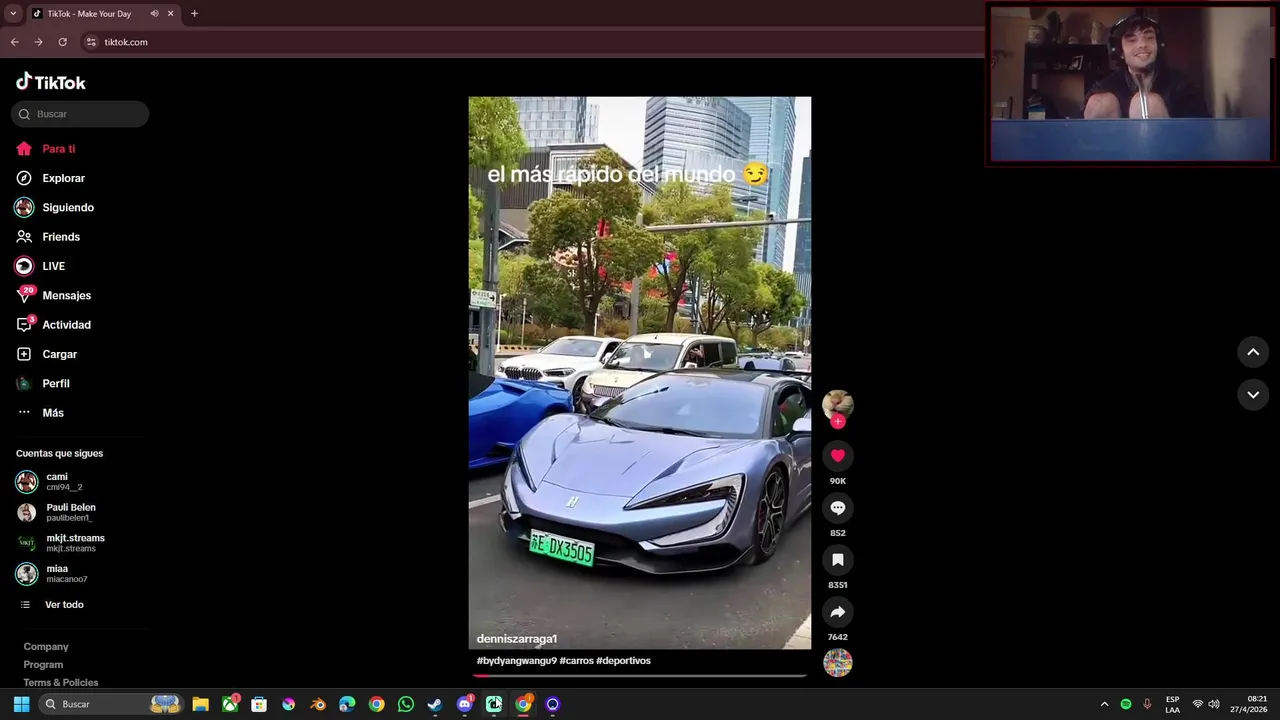Go to previous video with up chevron
Screen dimensions: 1280x720
pyautogui.click(x=1253, y=352)
